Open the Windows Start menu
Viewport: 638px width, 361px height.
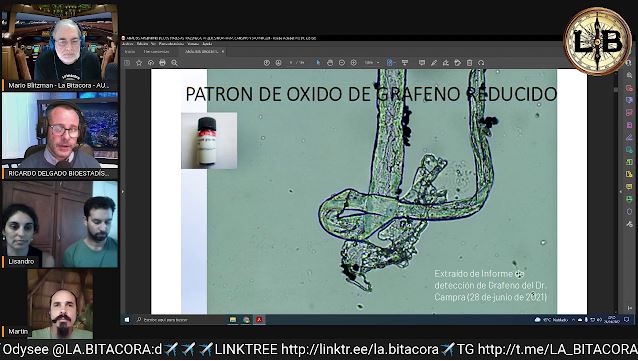[127, 320]
